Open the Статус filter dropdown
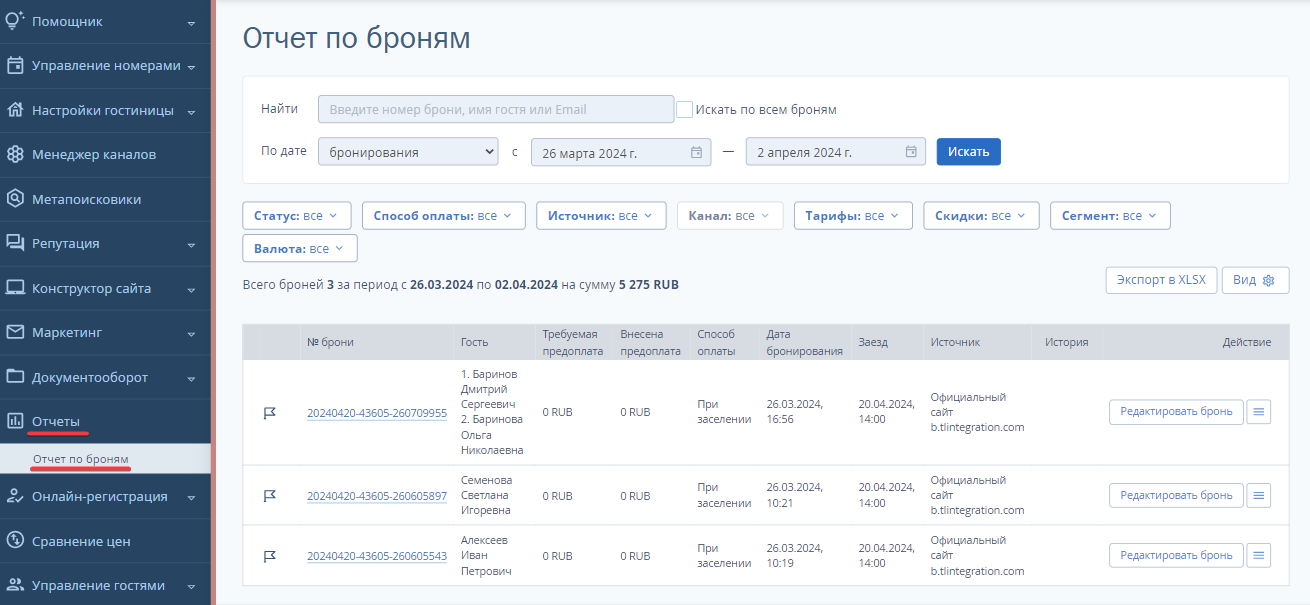The height and width of the screenshot is (605, 1310). click(x=297, y=216)
